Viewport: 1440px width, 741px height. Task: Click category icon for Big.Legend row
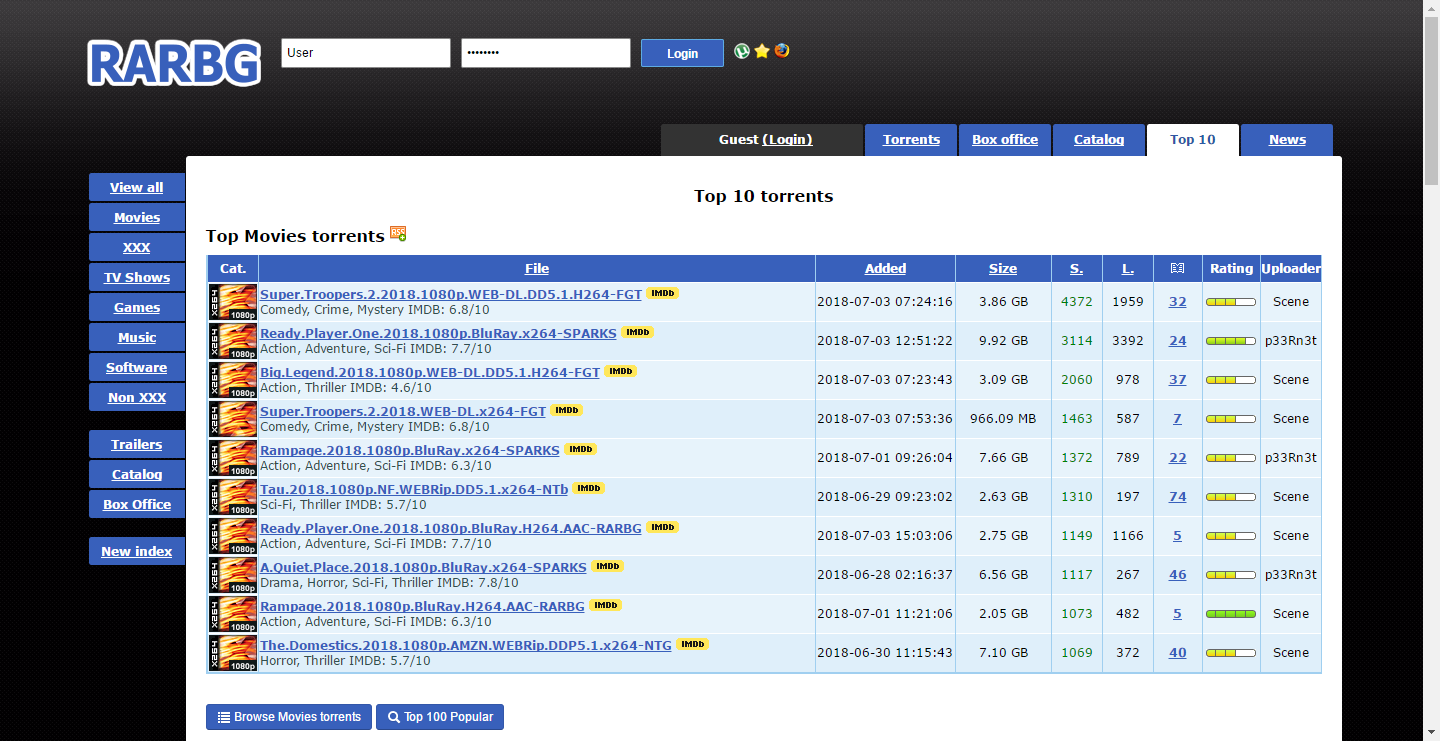(233, 380)
